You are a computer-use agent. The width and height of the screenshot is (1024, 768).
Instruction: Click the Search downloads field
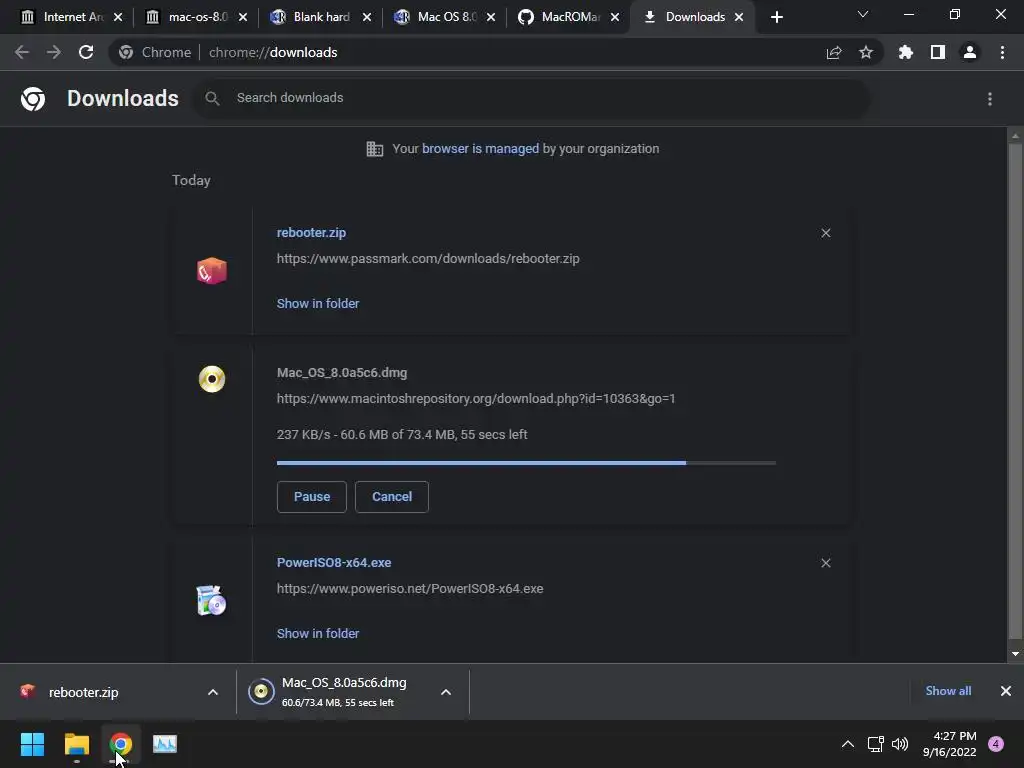click(531, 98)
